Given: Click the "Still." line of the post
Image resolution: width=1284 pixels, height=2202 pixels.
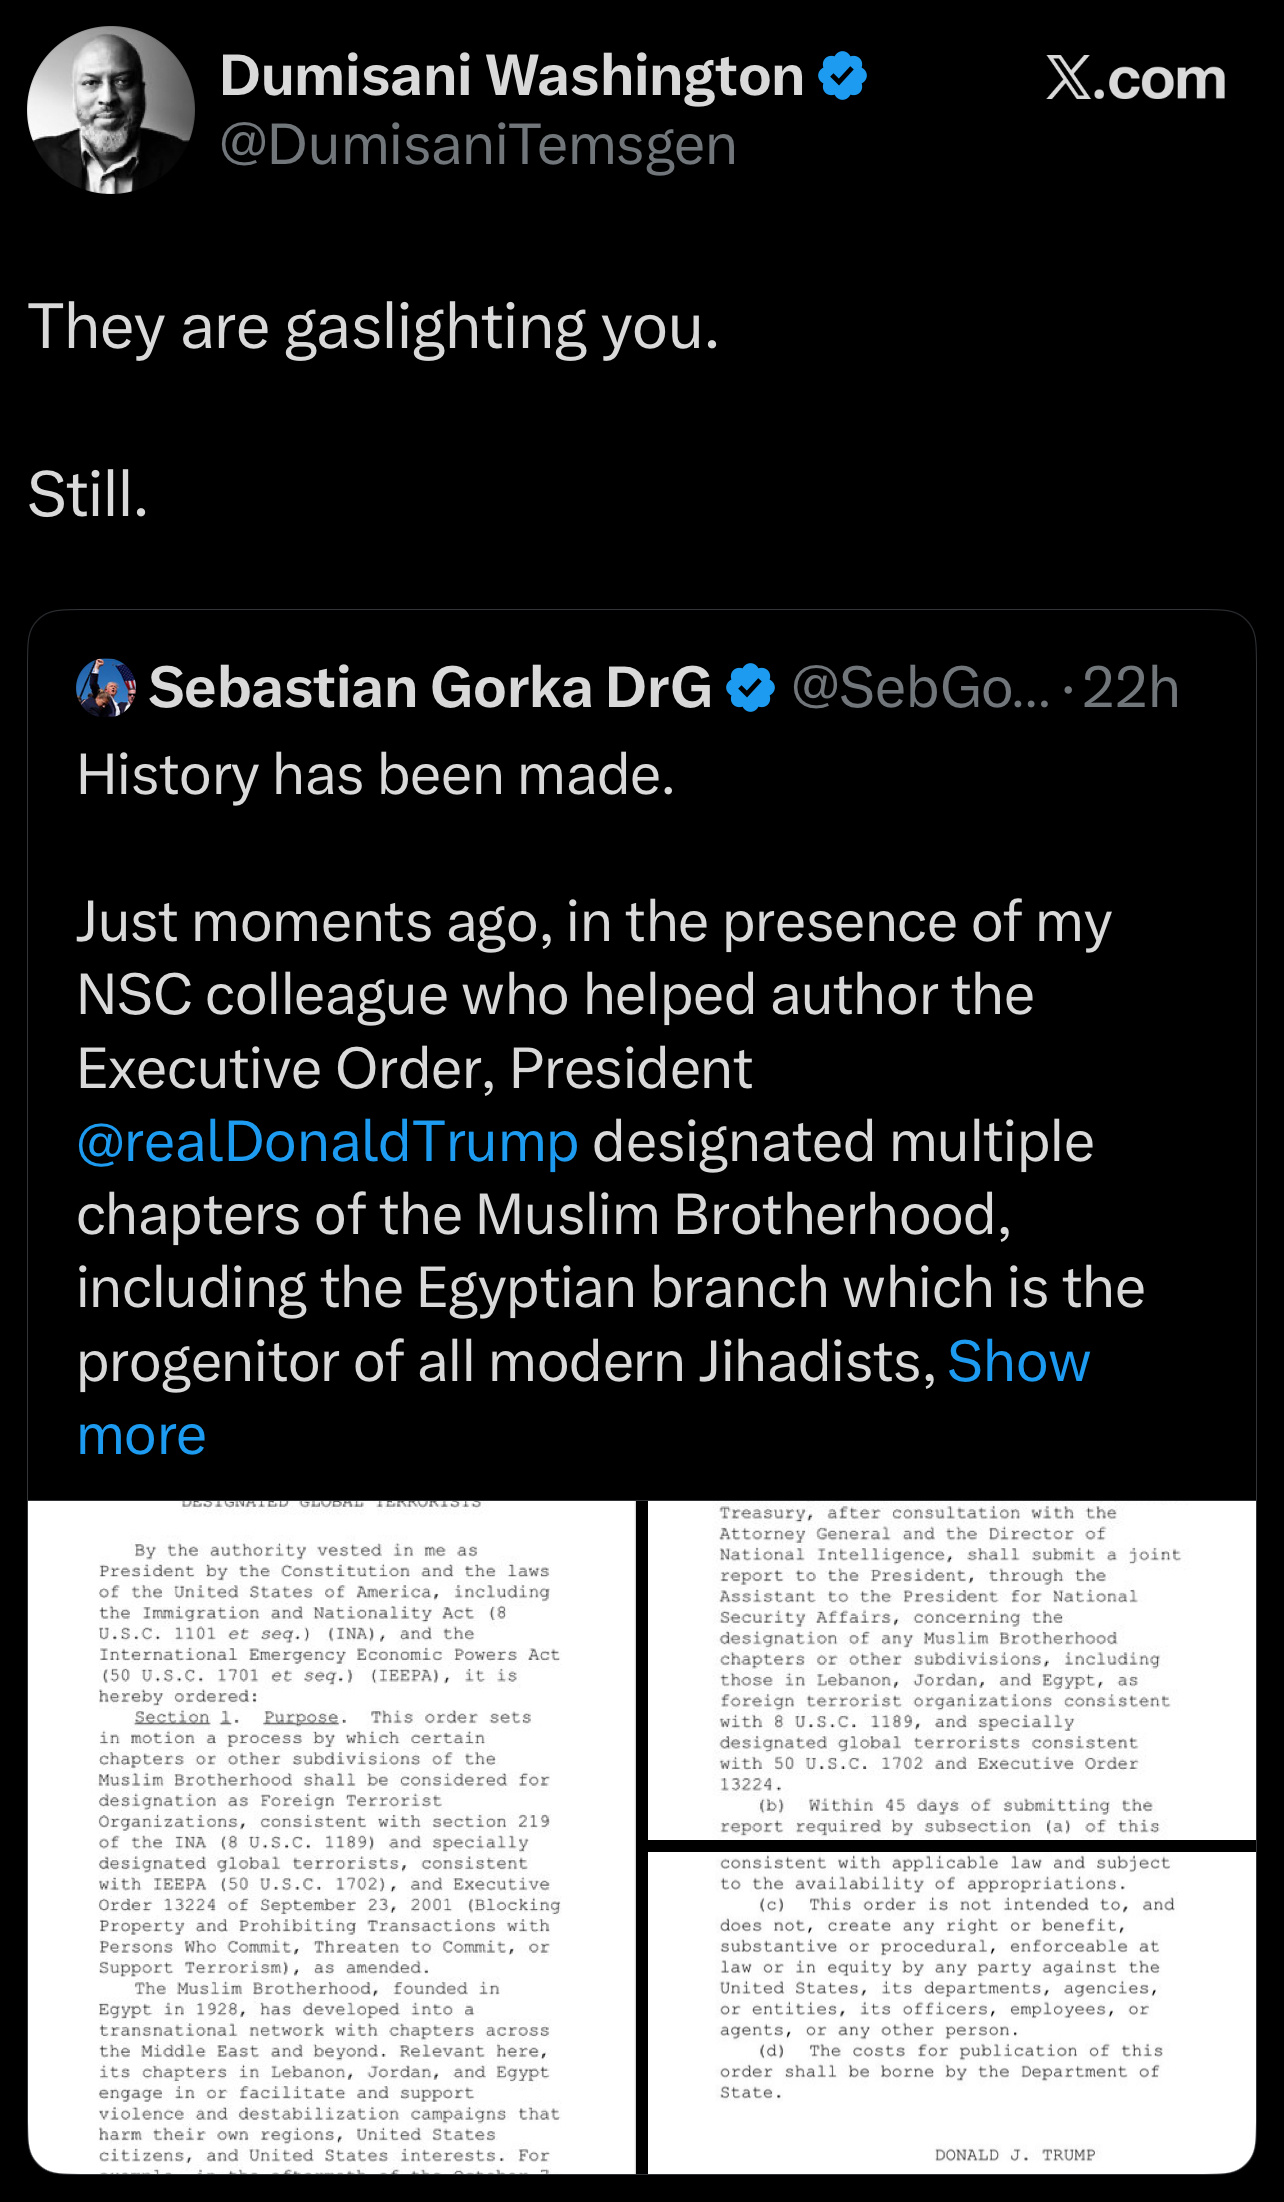Looking at the screenshot, I should (88, 494).
